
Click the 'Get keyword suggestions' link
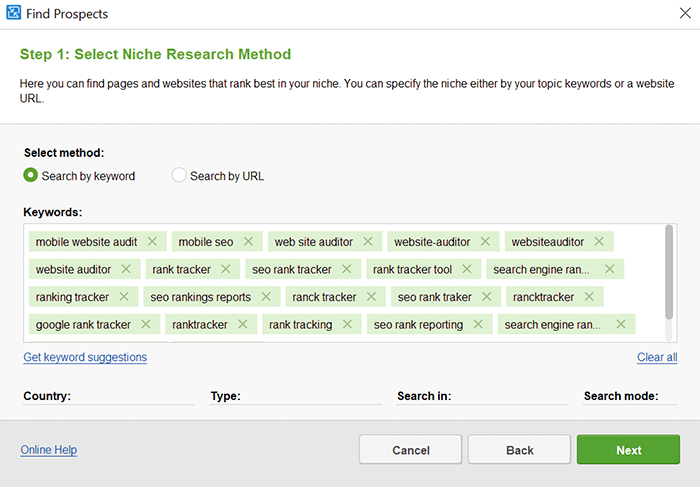coord(85,357)
